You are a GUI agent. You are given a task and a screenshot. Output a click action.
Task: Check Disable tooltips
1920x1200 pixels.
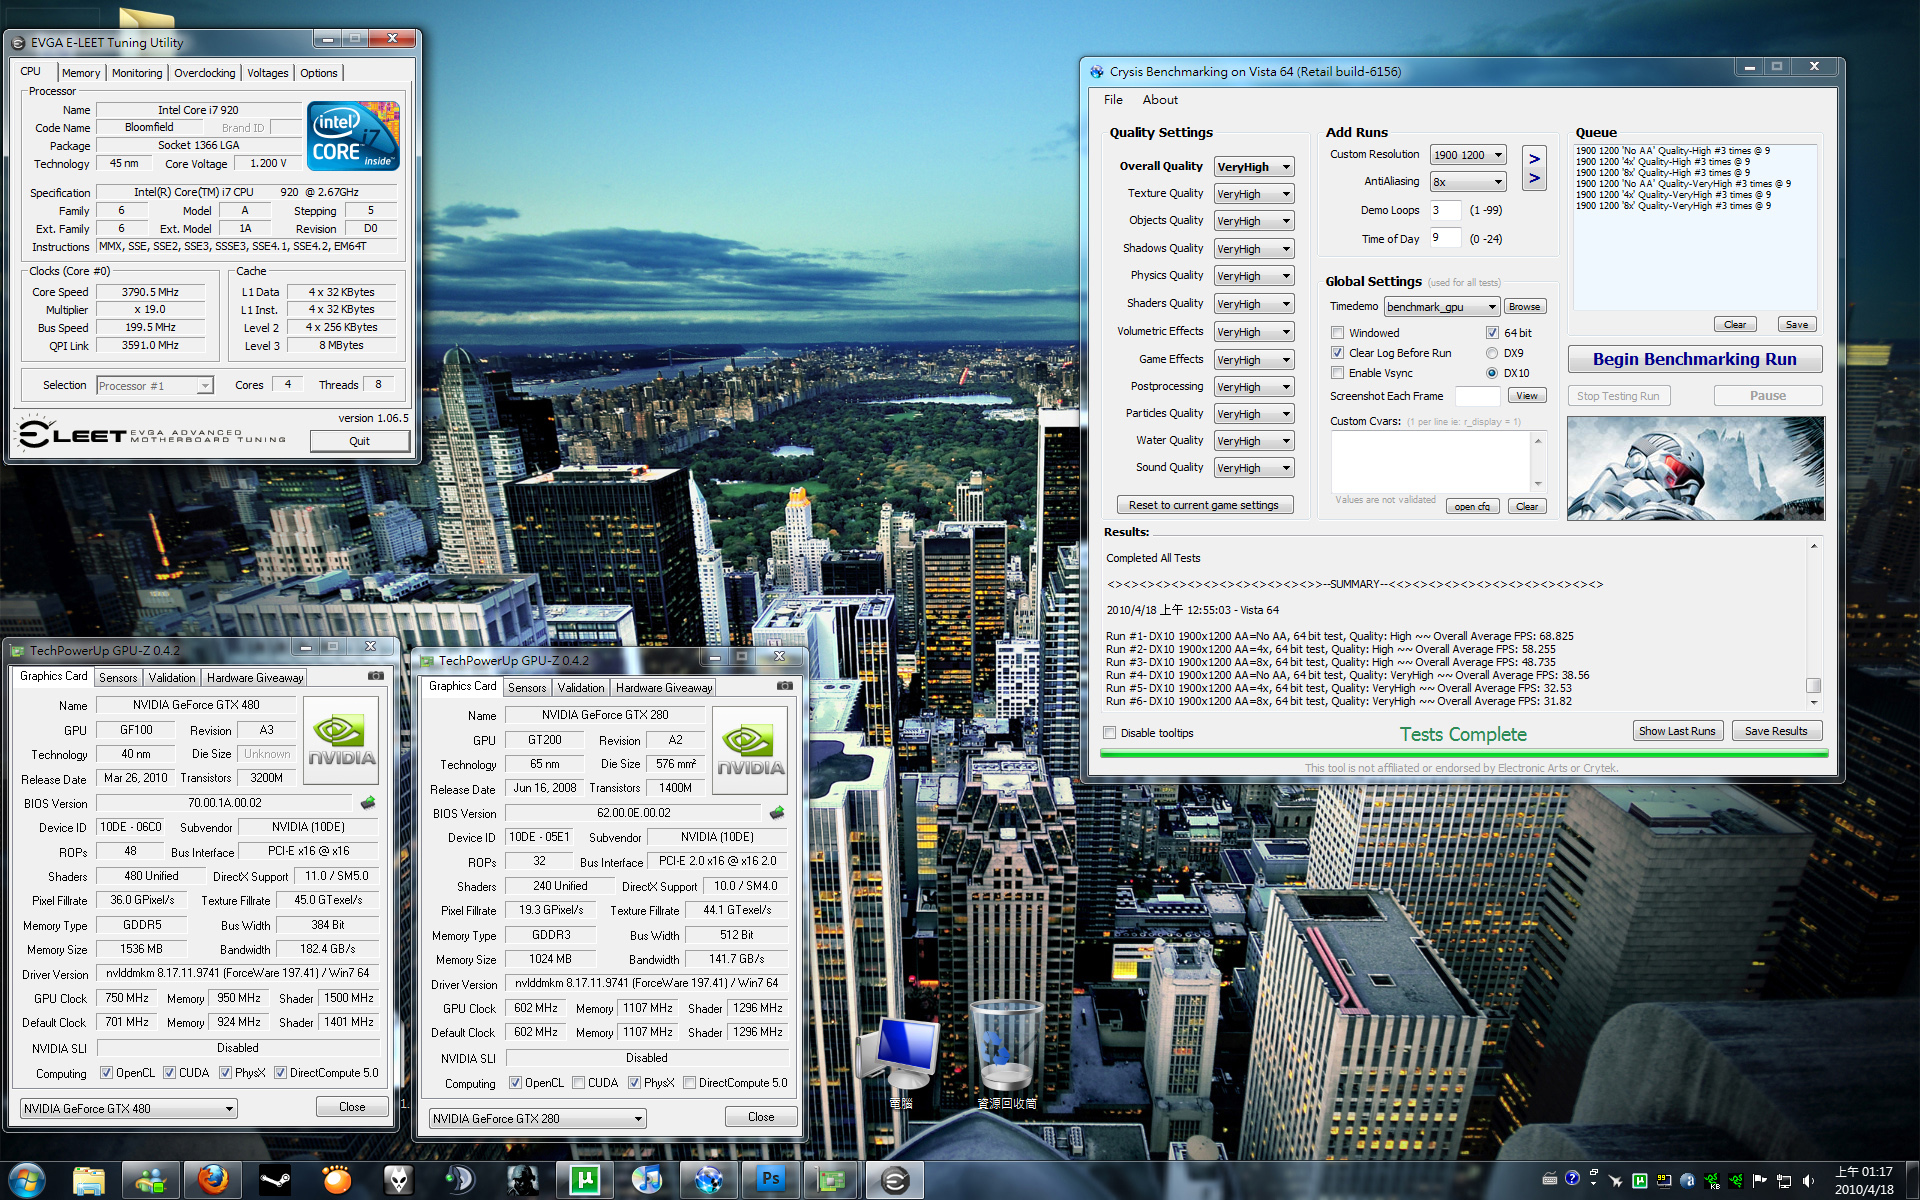click(1109, 733)
